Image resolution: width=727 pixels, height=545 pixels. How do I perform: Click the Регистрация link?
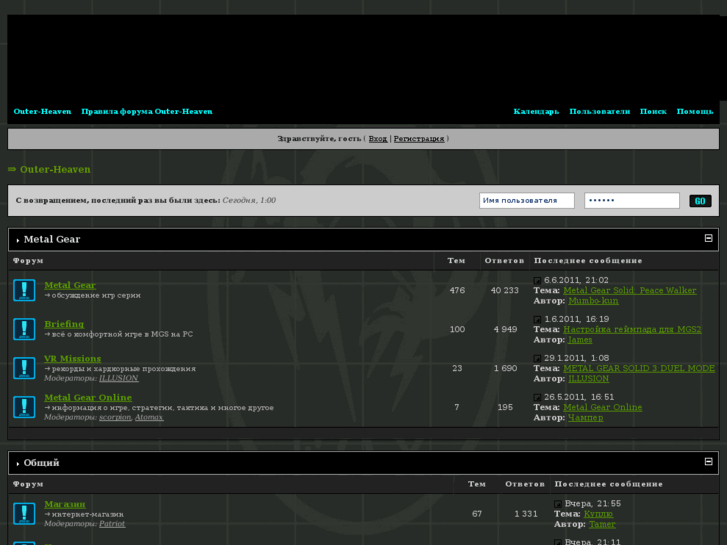pyautogui.click(x=419, y=139)
